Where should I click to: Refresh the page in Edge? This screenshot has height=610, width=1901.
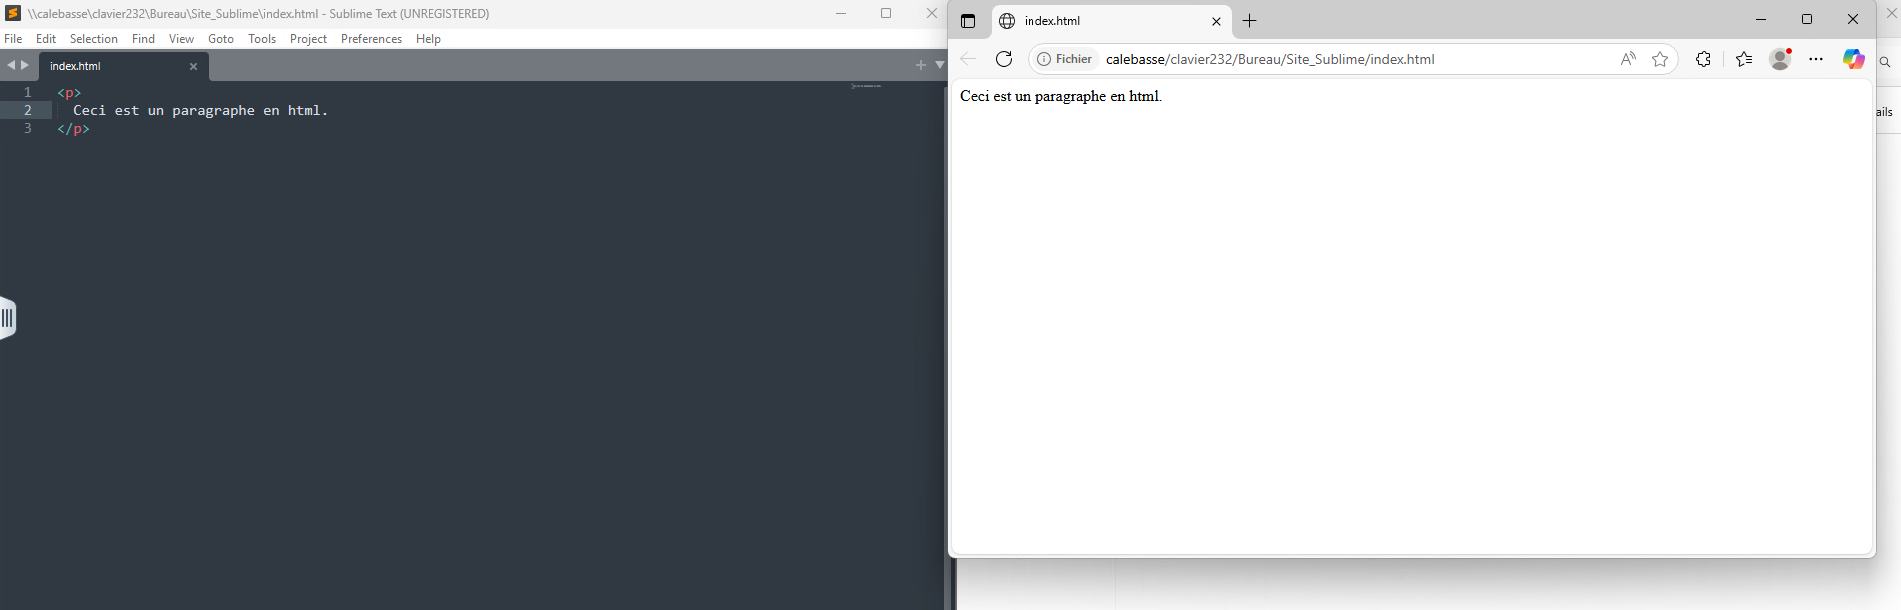pyautogui.click(x=1004, y=59)
